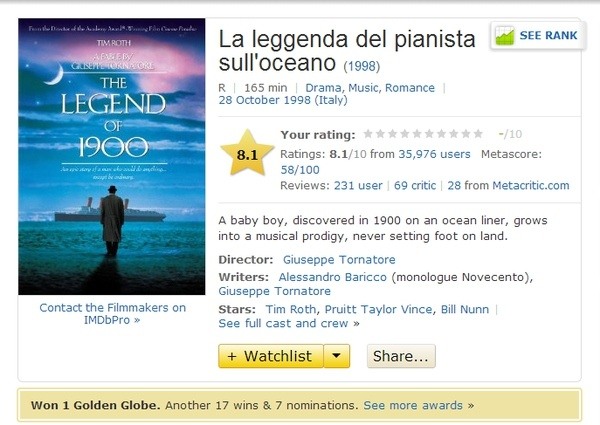Open Contact the Filmmakers on IMDbPro link
600x425 pixels.
click(112, 314)
